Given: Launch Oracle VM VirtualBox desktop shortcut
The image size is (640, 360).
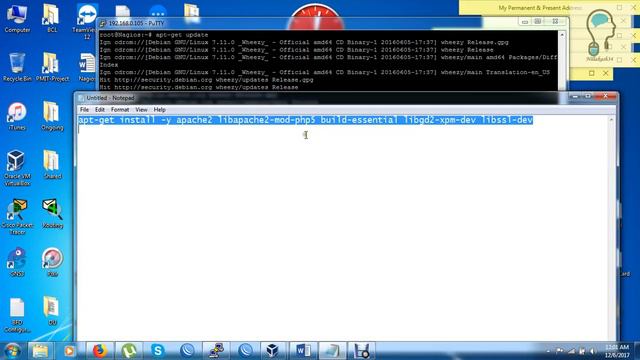Looking at the screenshot, I should (x=17, y=167).
